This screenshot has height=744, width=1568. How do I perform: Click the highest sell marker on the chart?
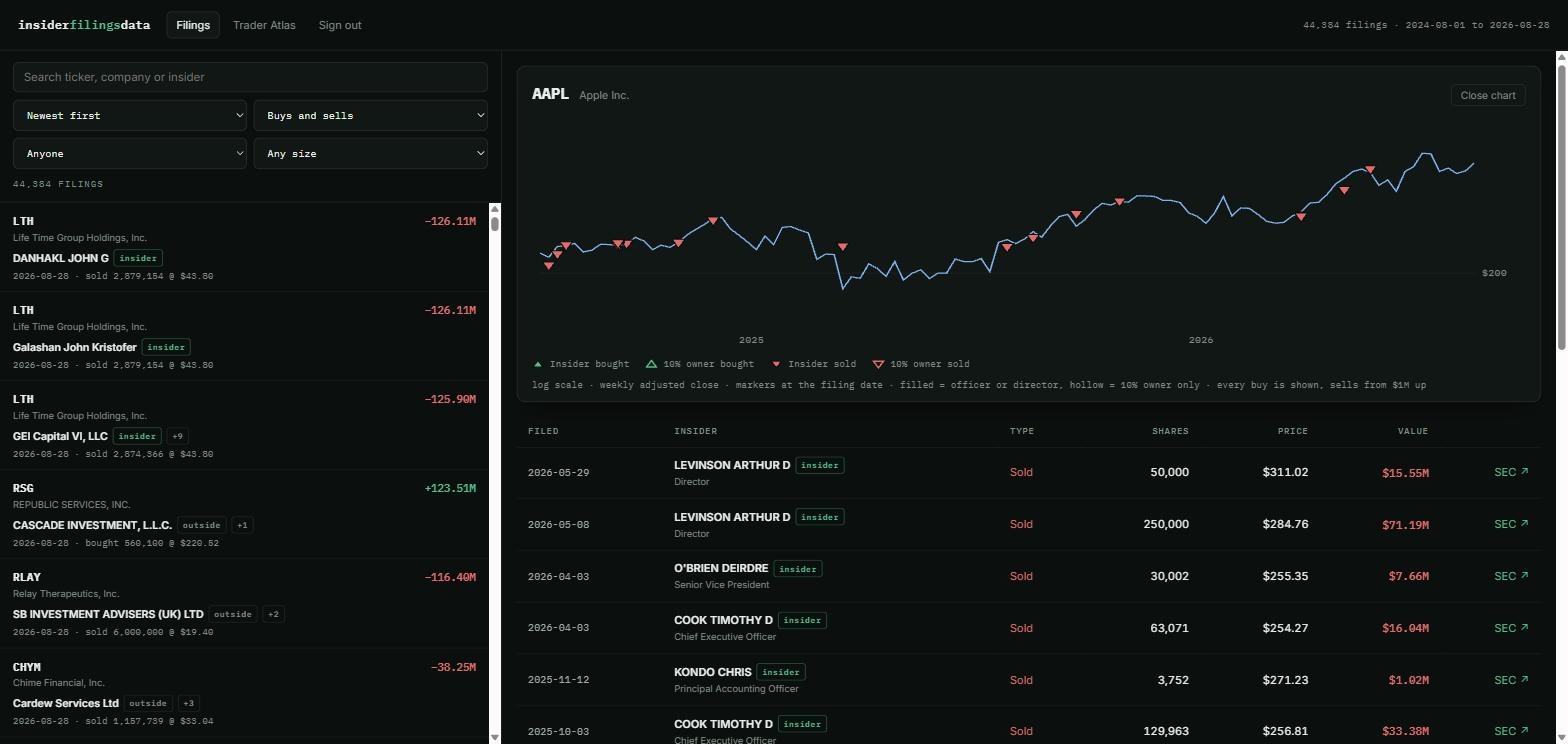[1370, 170]
